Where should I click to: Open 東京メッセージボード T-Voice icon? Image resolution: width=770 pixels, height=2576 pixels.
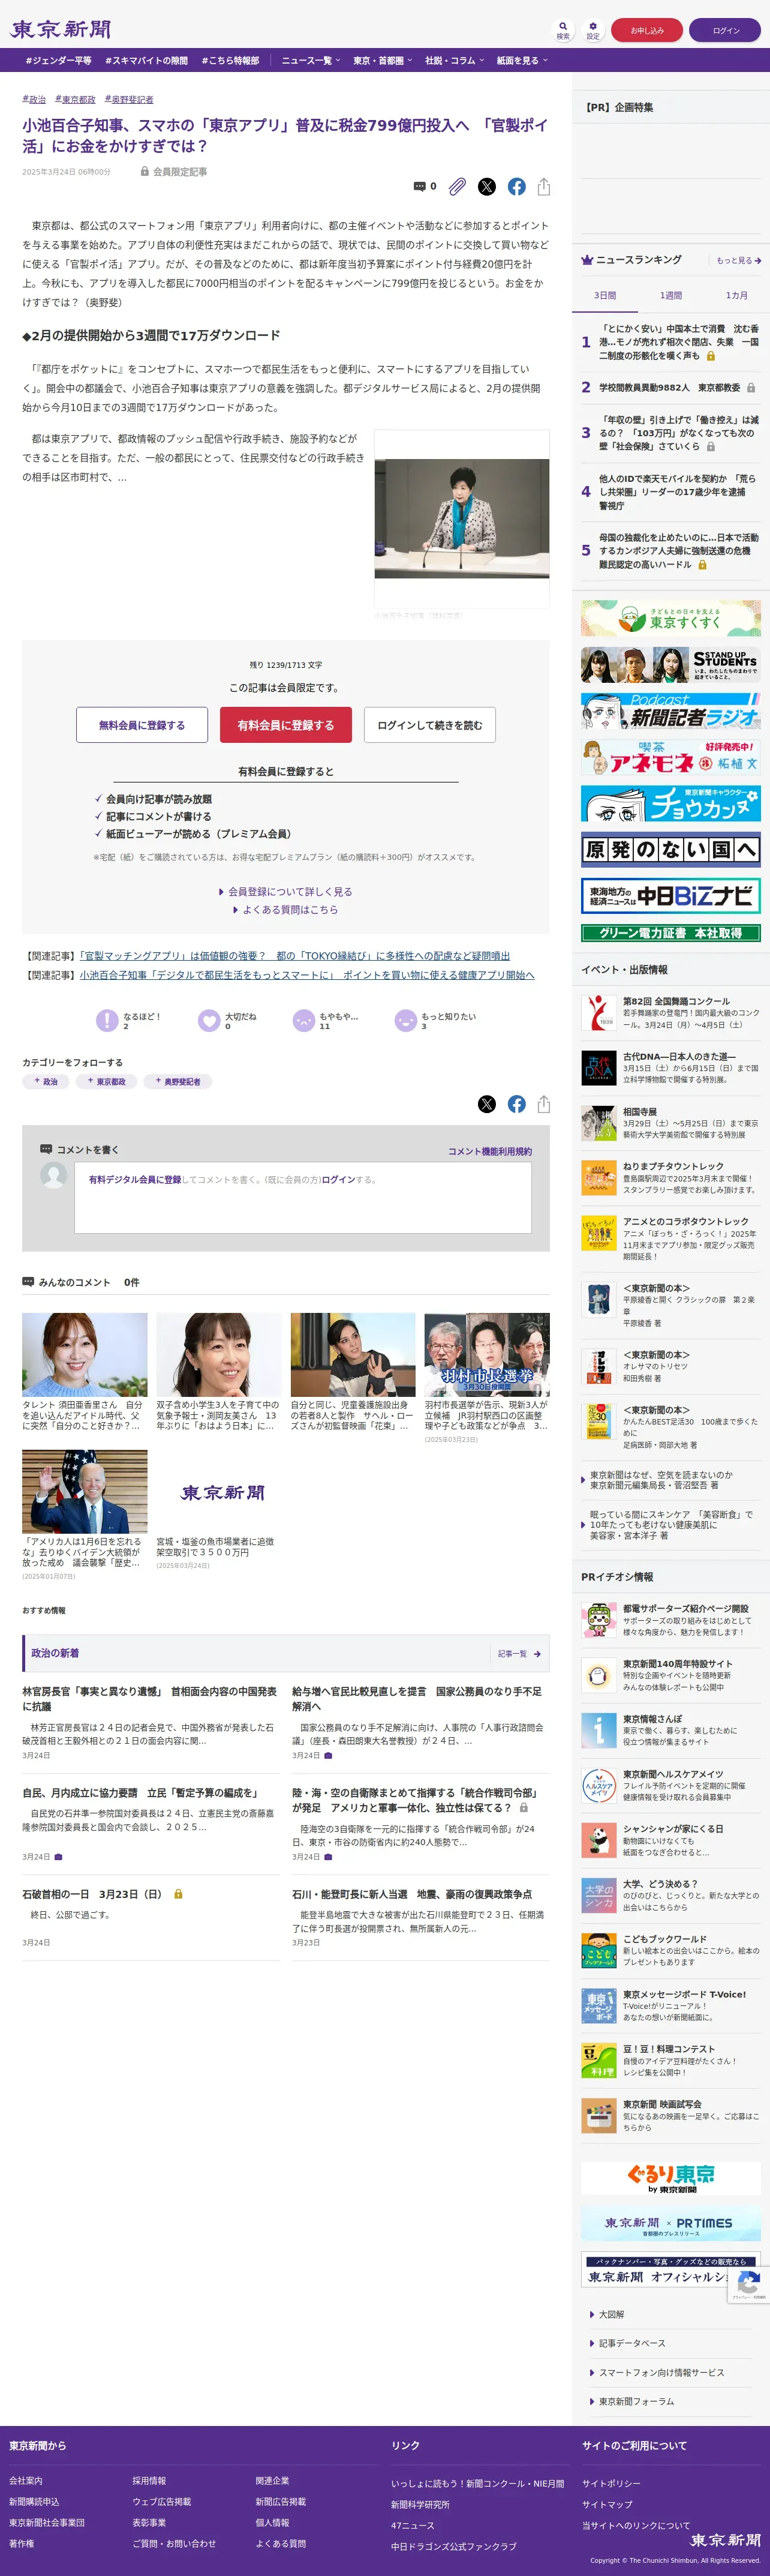point(599,2004)
